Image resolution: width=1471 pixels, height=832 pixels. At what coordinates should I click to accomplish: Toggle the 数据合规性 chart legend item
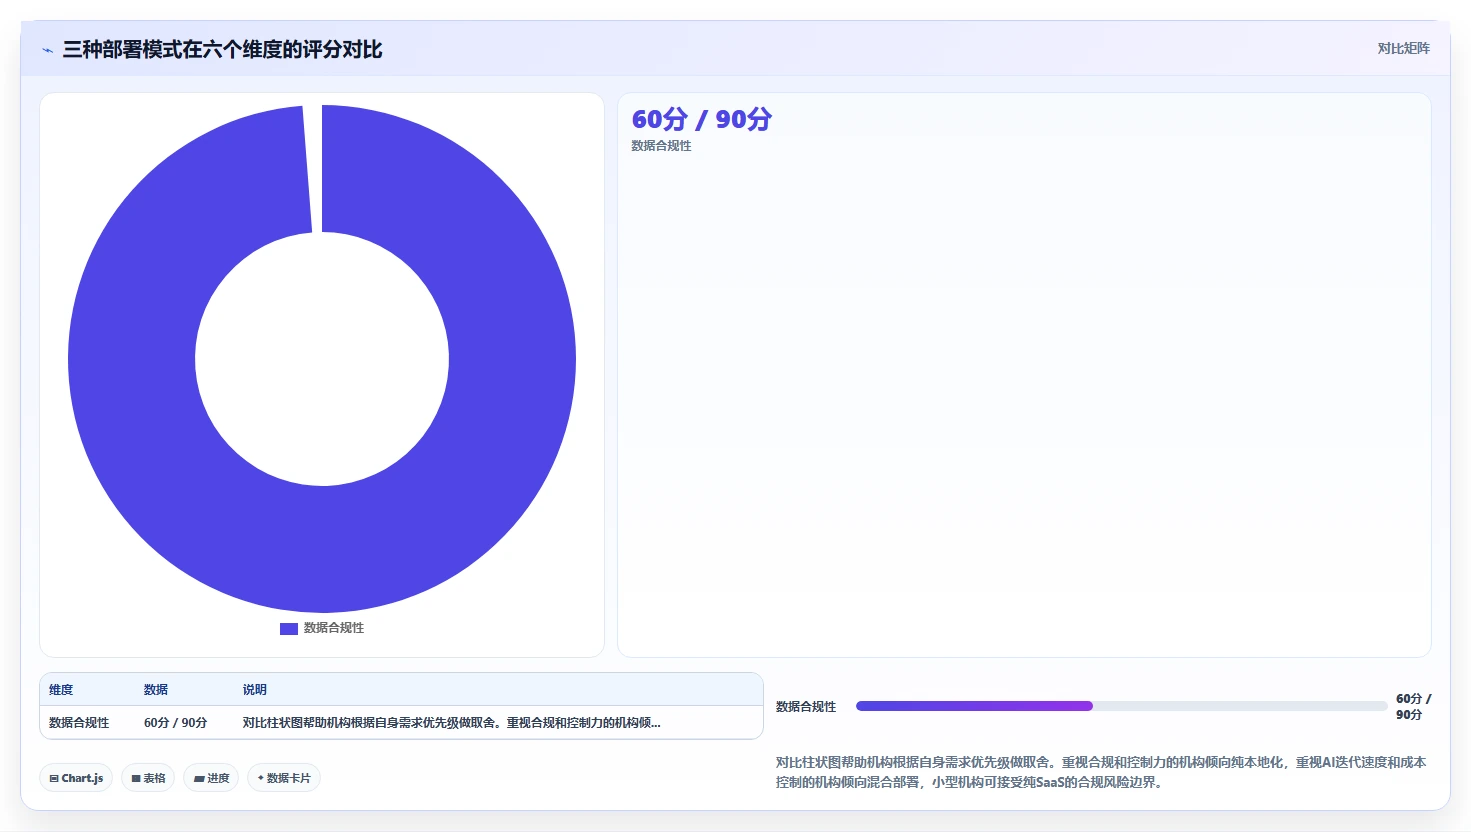coord(322,628)
